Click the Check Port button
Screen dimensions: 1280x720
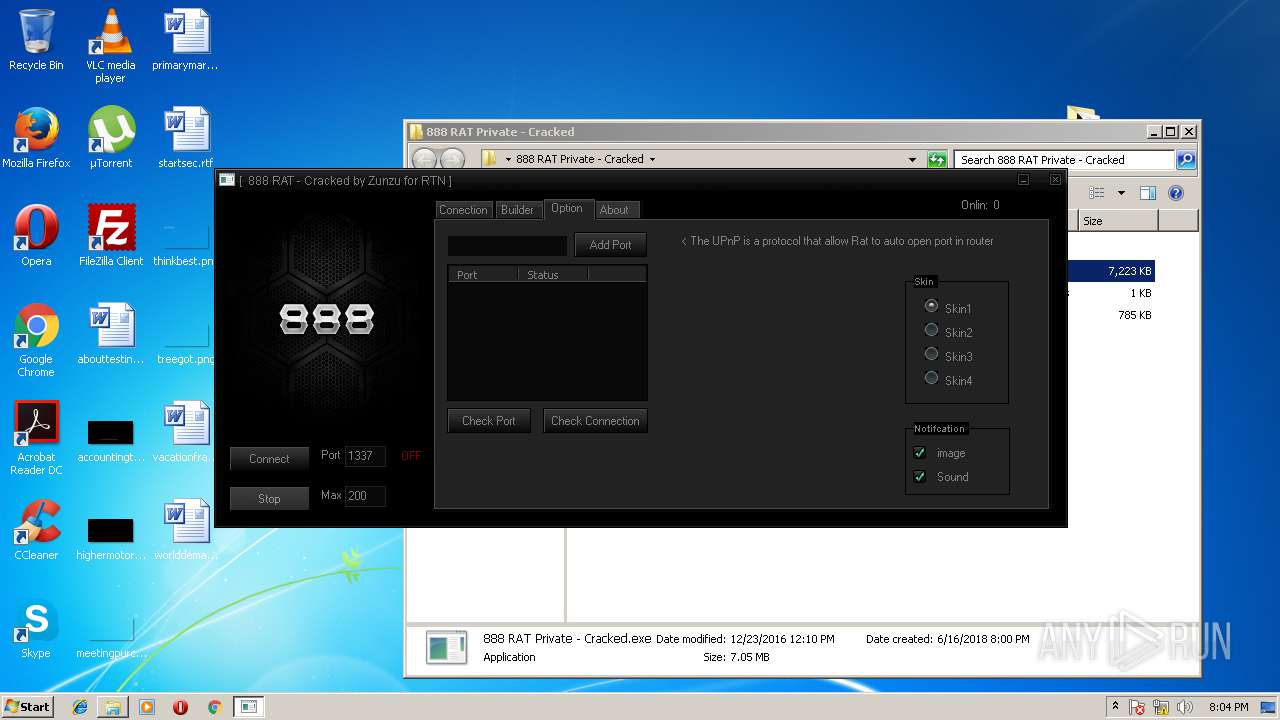489,421
